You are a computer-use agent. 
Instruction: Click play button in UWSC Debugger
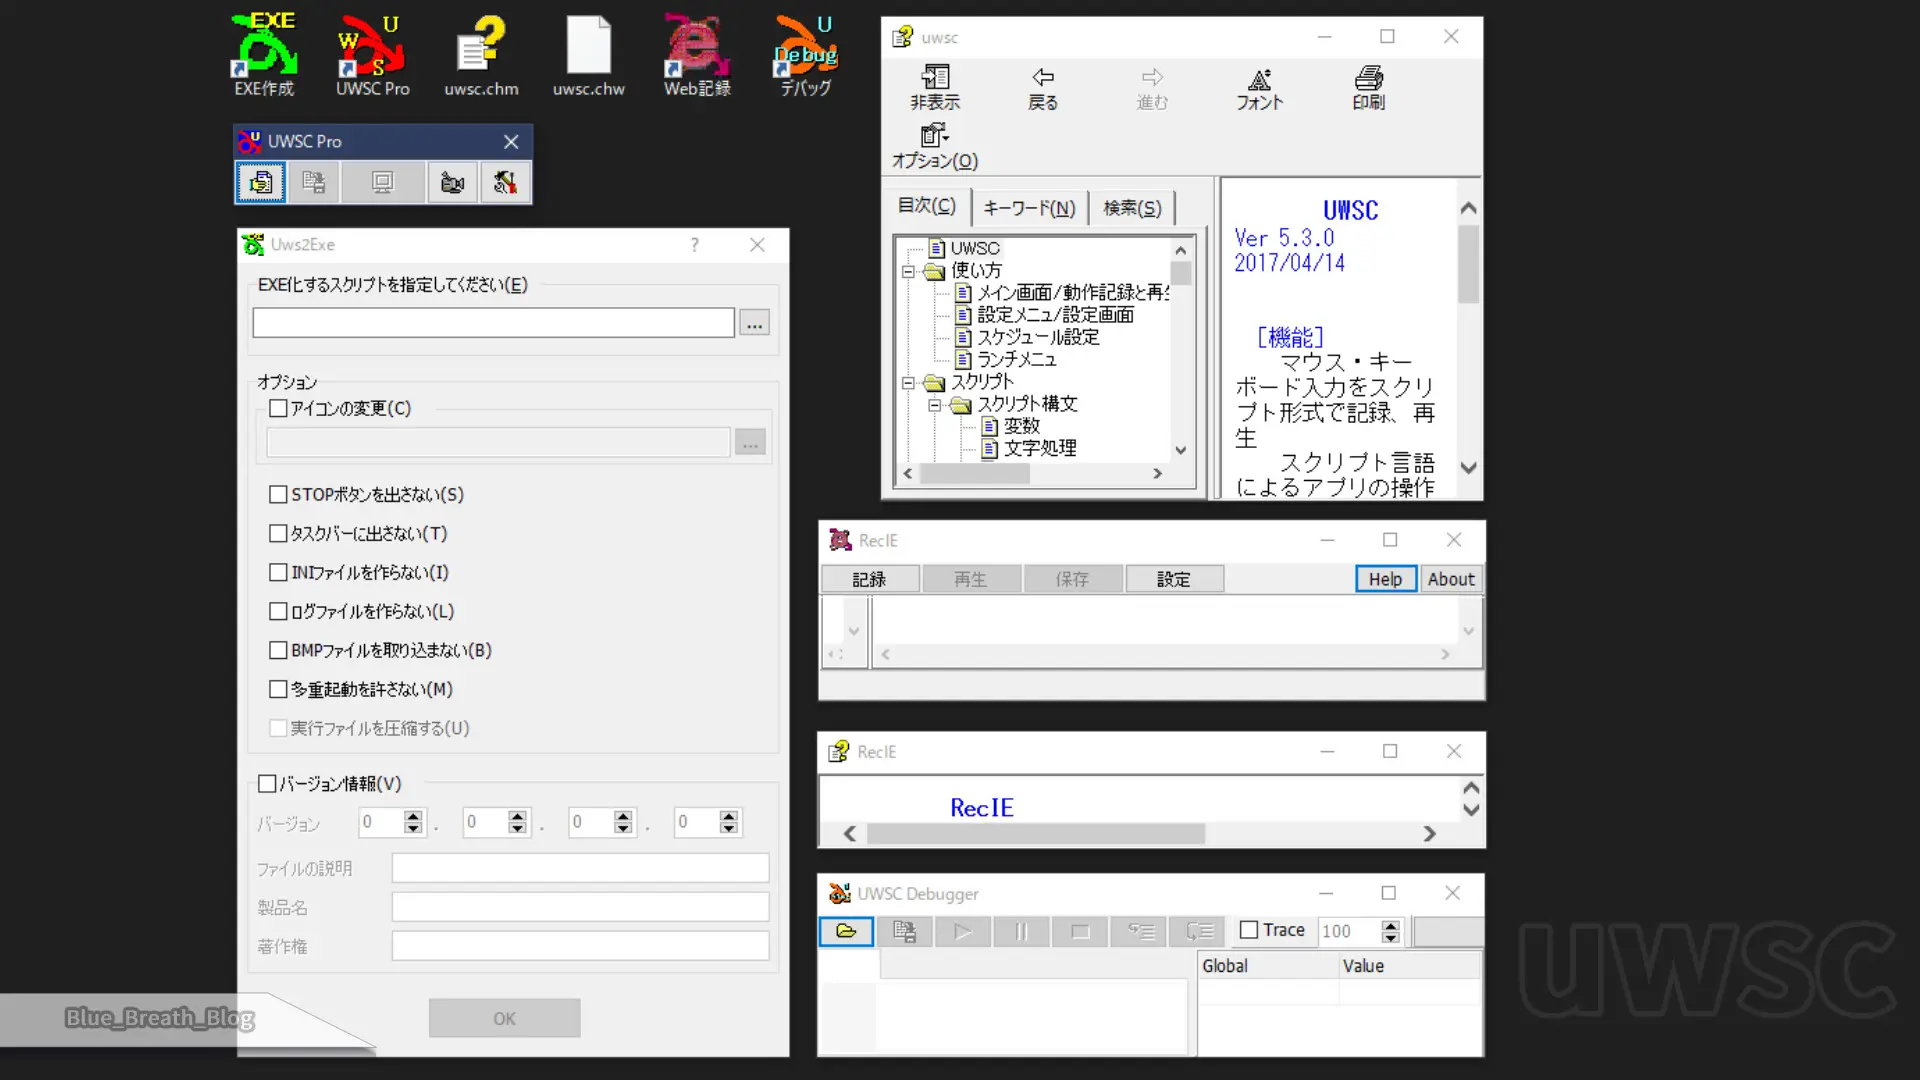(x=963, y=931)
